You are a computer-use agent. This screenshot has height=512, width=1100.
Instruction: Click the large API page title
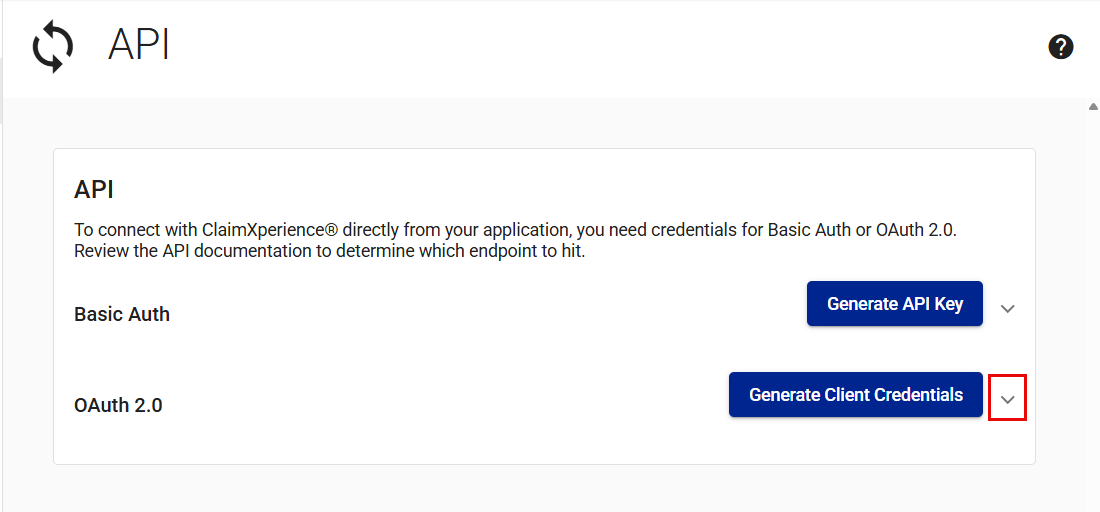pos(138,46)
